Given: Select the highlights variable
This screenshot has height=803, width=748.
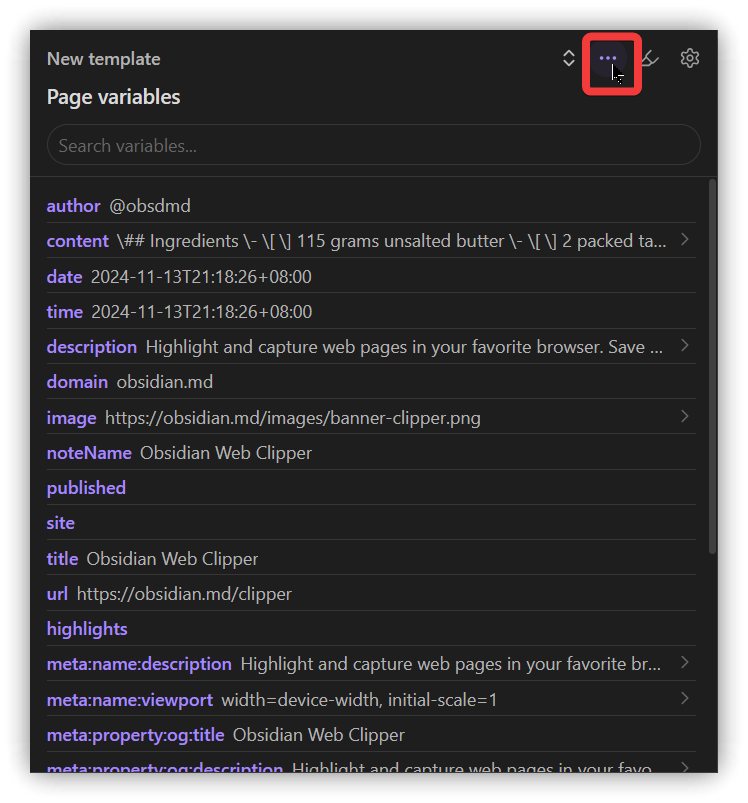Looking at the screenshot, I should pyautogui.click(x=87, y=629).
